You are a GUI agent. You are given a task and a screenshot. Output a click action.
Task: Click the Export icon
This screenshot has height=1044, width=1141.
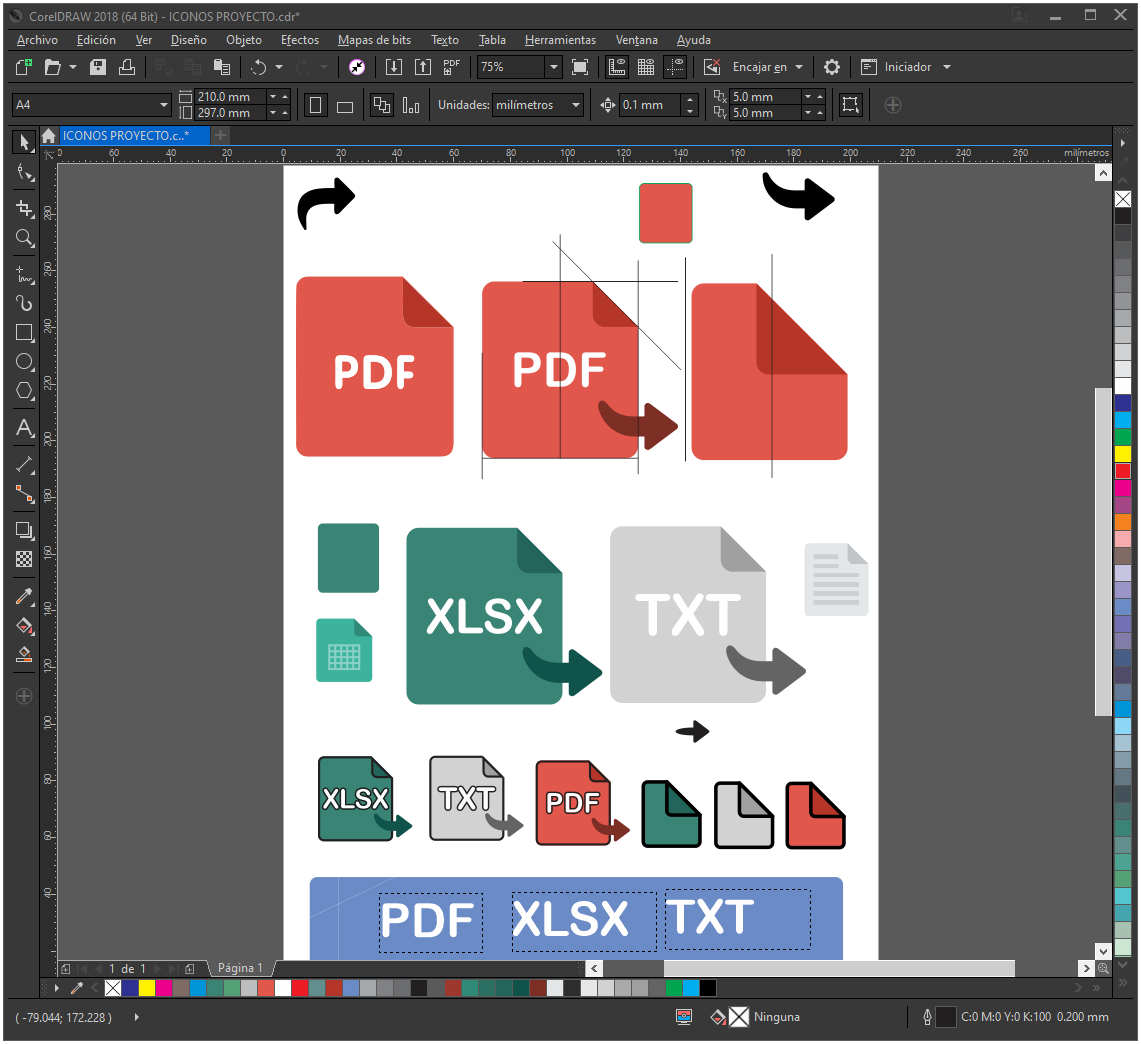click(423, 67)
